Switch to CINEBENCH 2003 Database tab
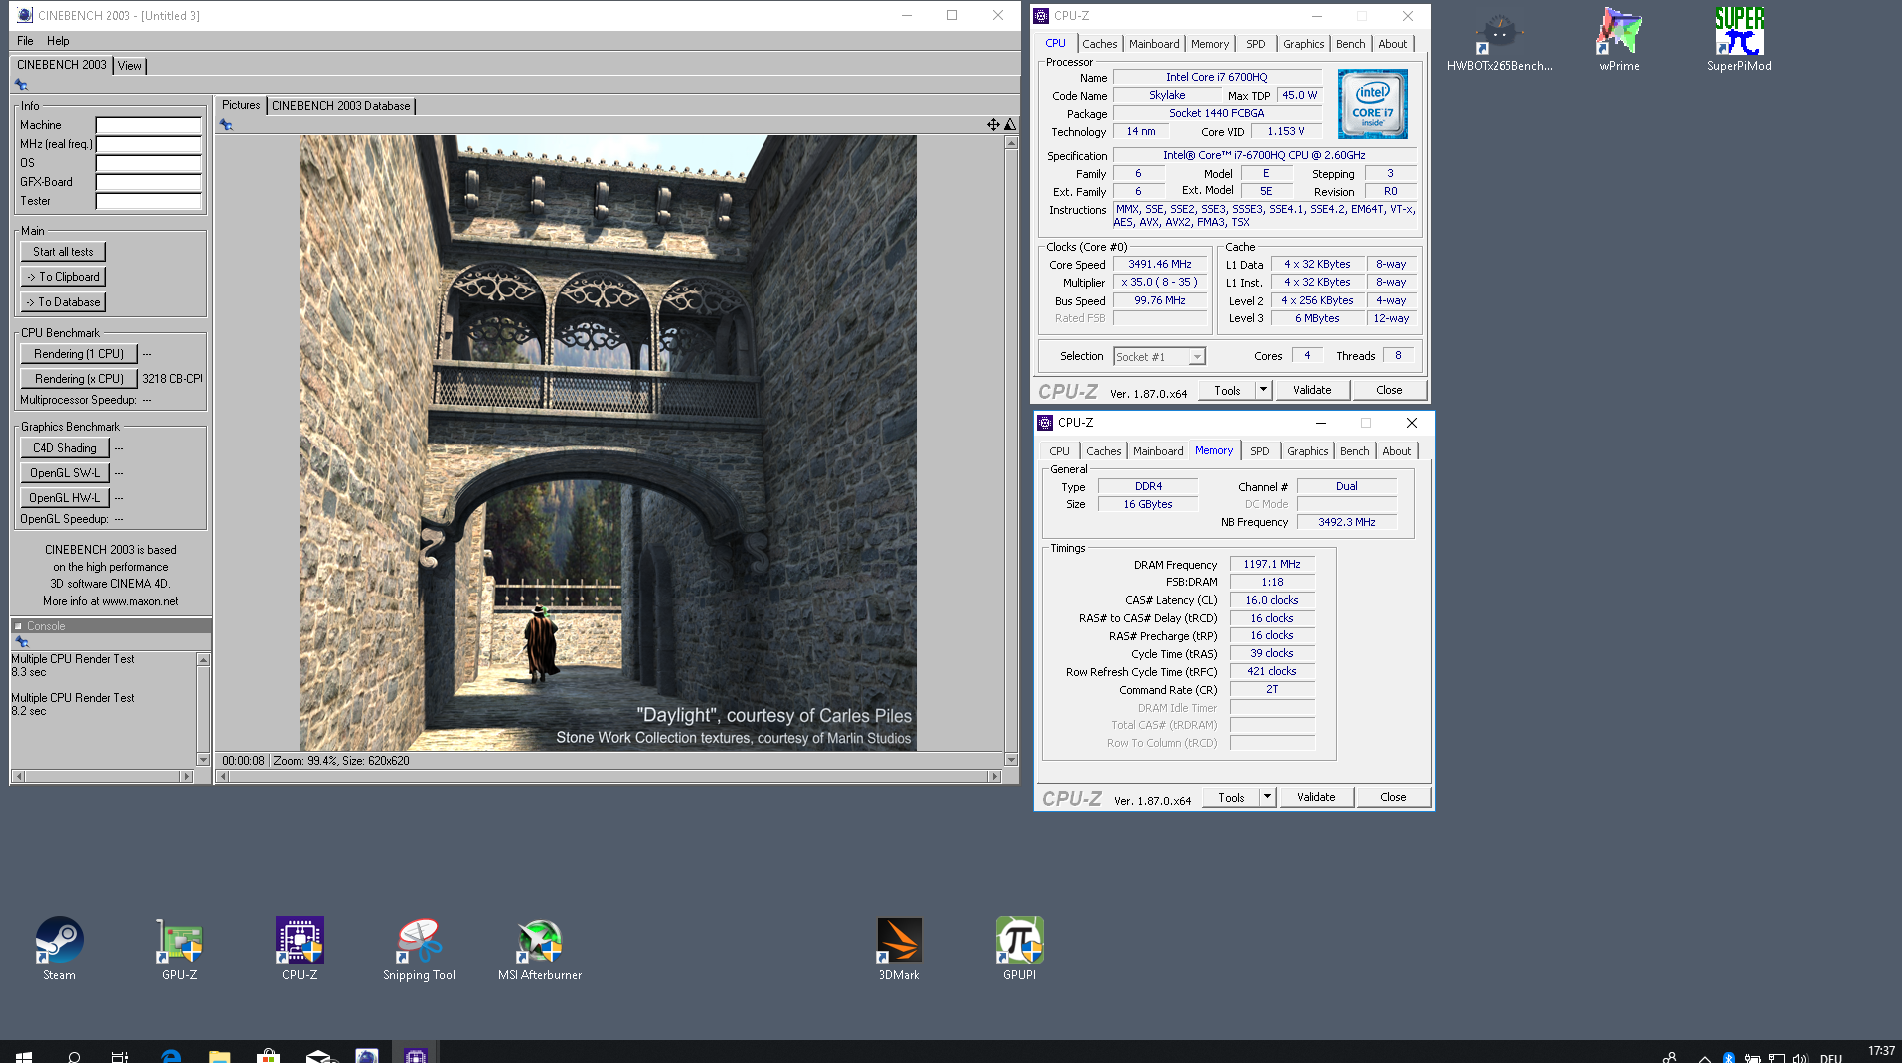1902x1063 pixels. [341, 106]
